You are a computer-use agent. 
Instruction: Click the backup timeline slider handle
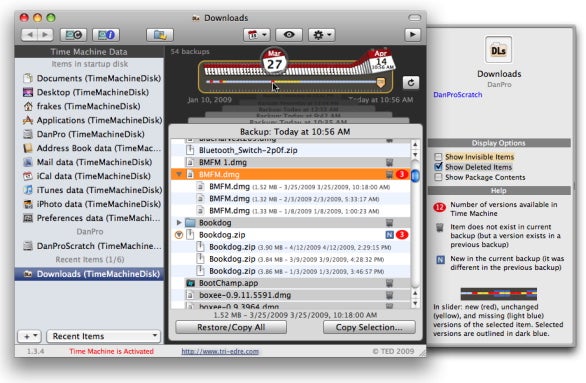(380, 82)
